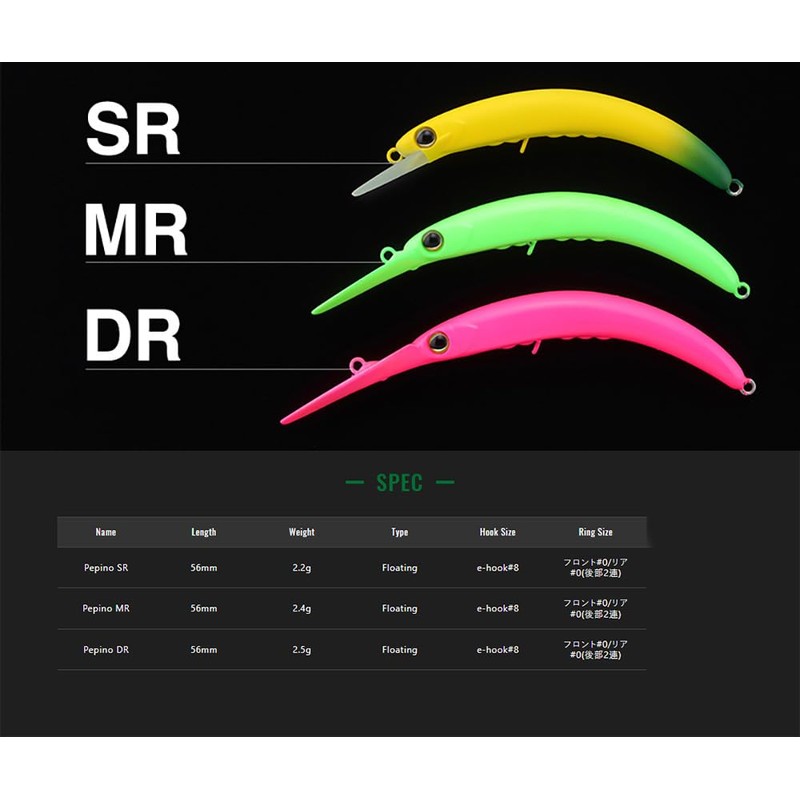The image size is (800, 800).
Task: Select the Pepino DR row name
Action: point(106,650)
